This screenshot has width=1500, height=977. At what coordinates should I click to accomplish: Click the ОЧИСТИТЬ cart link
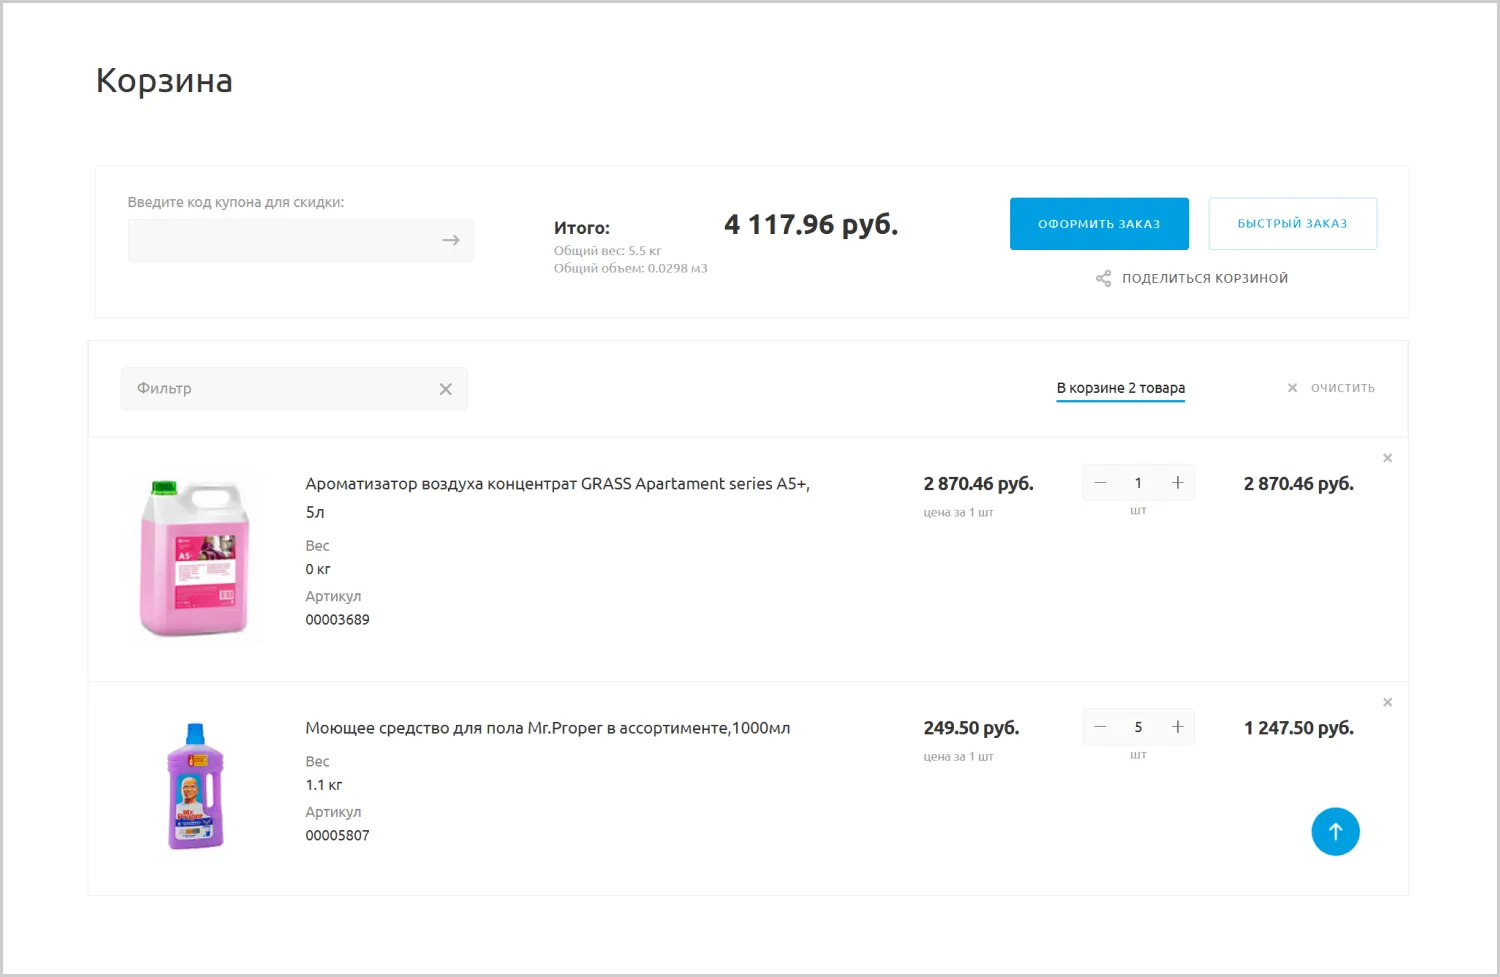tap(1342, 388)
